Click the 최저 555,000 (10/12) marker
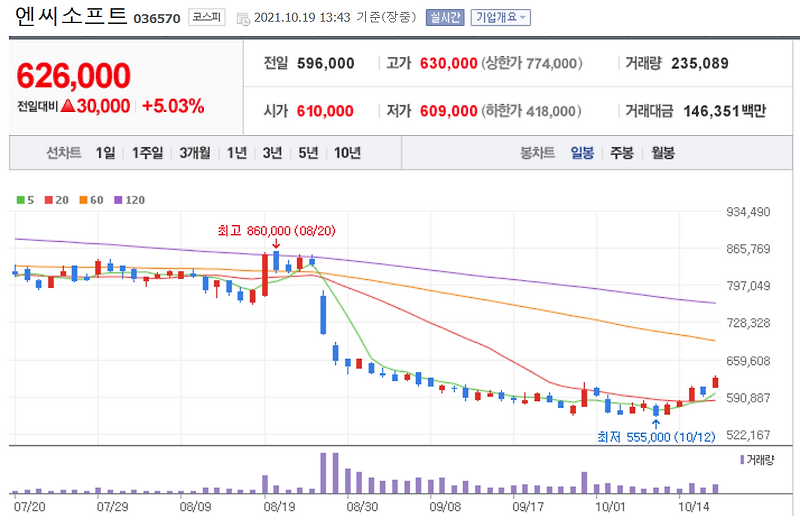800x516 pixels. (656, 437)
